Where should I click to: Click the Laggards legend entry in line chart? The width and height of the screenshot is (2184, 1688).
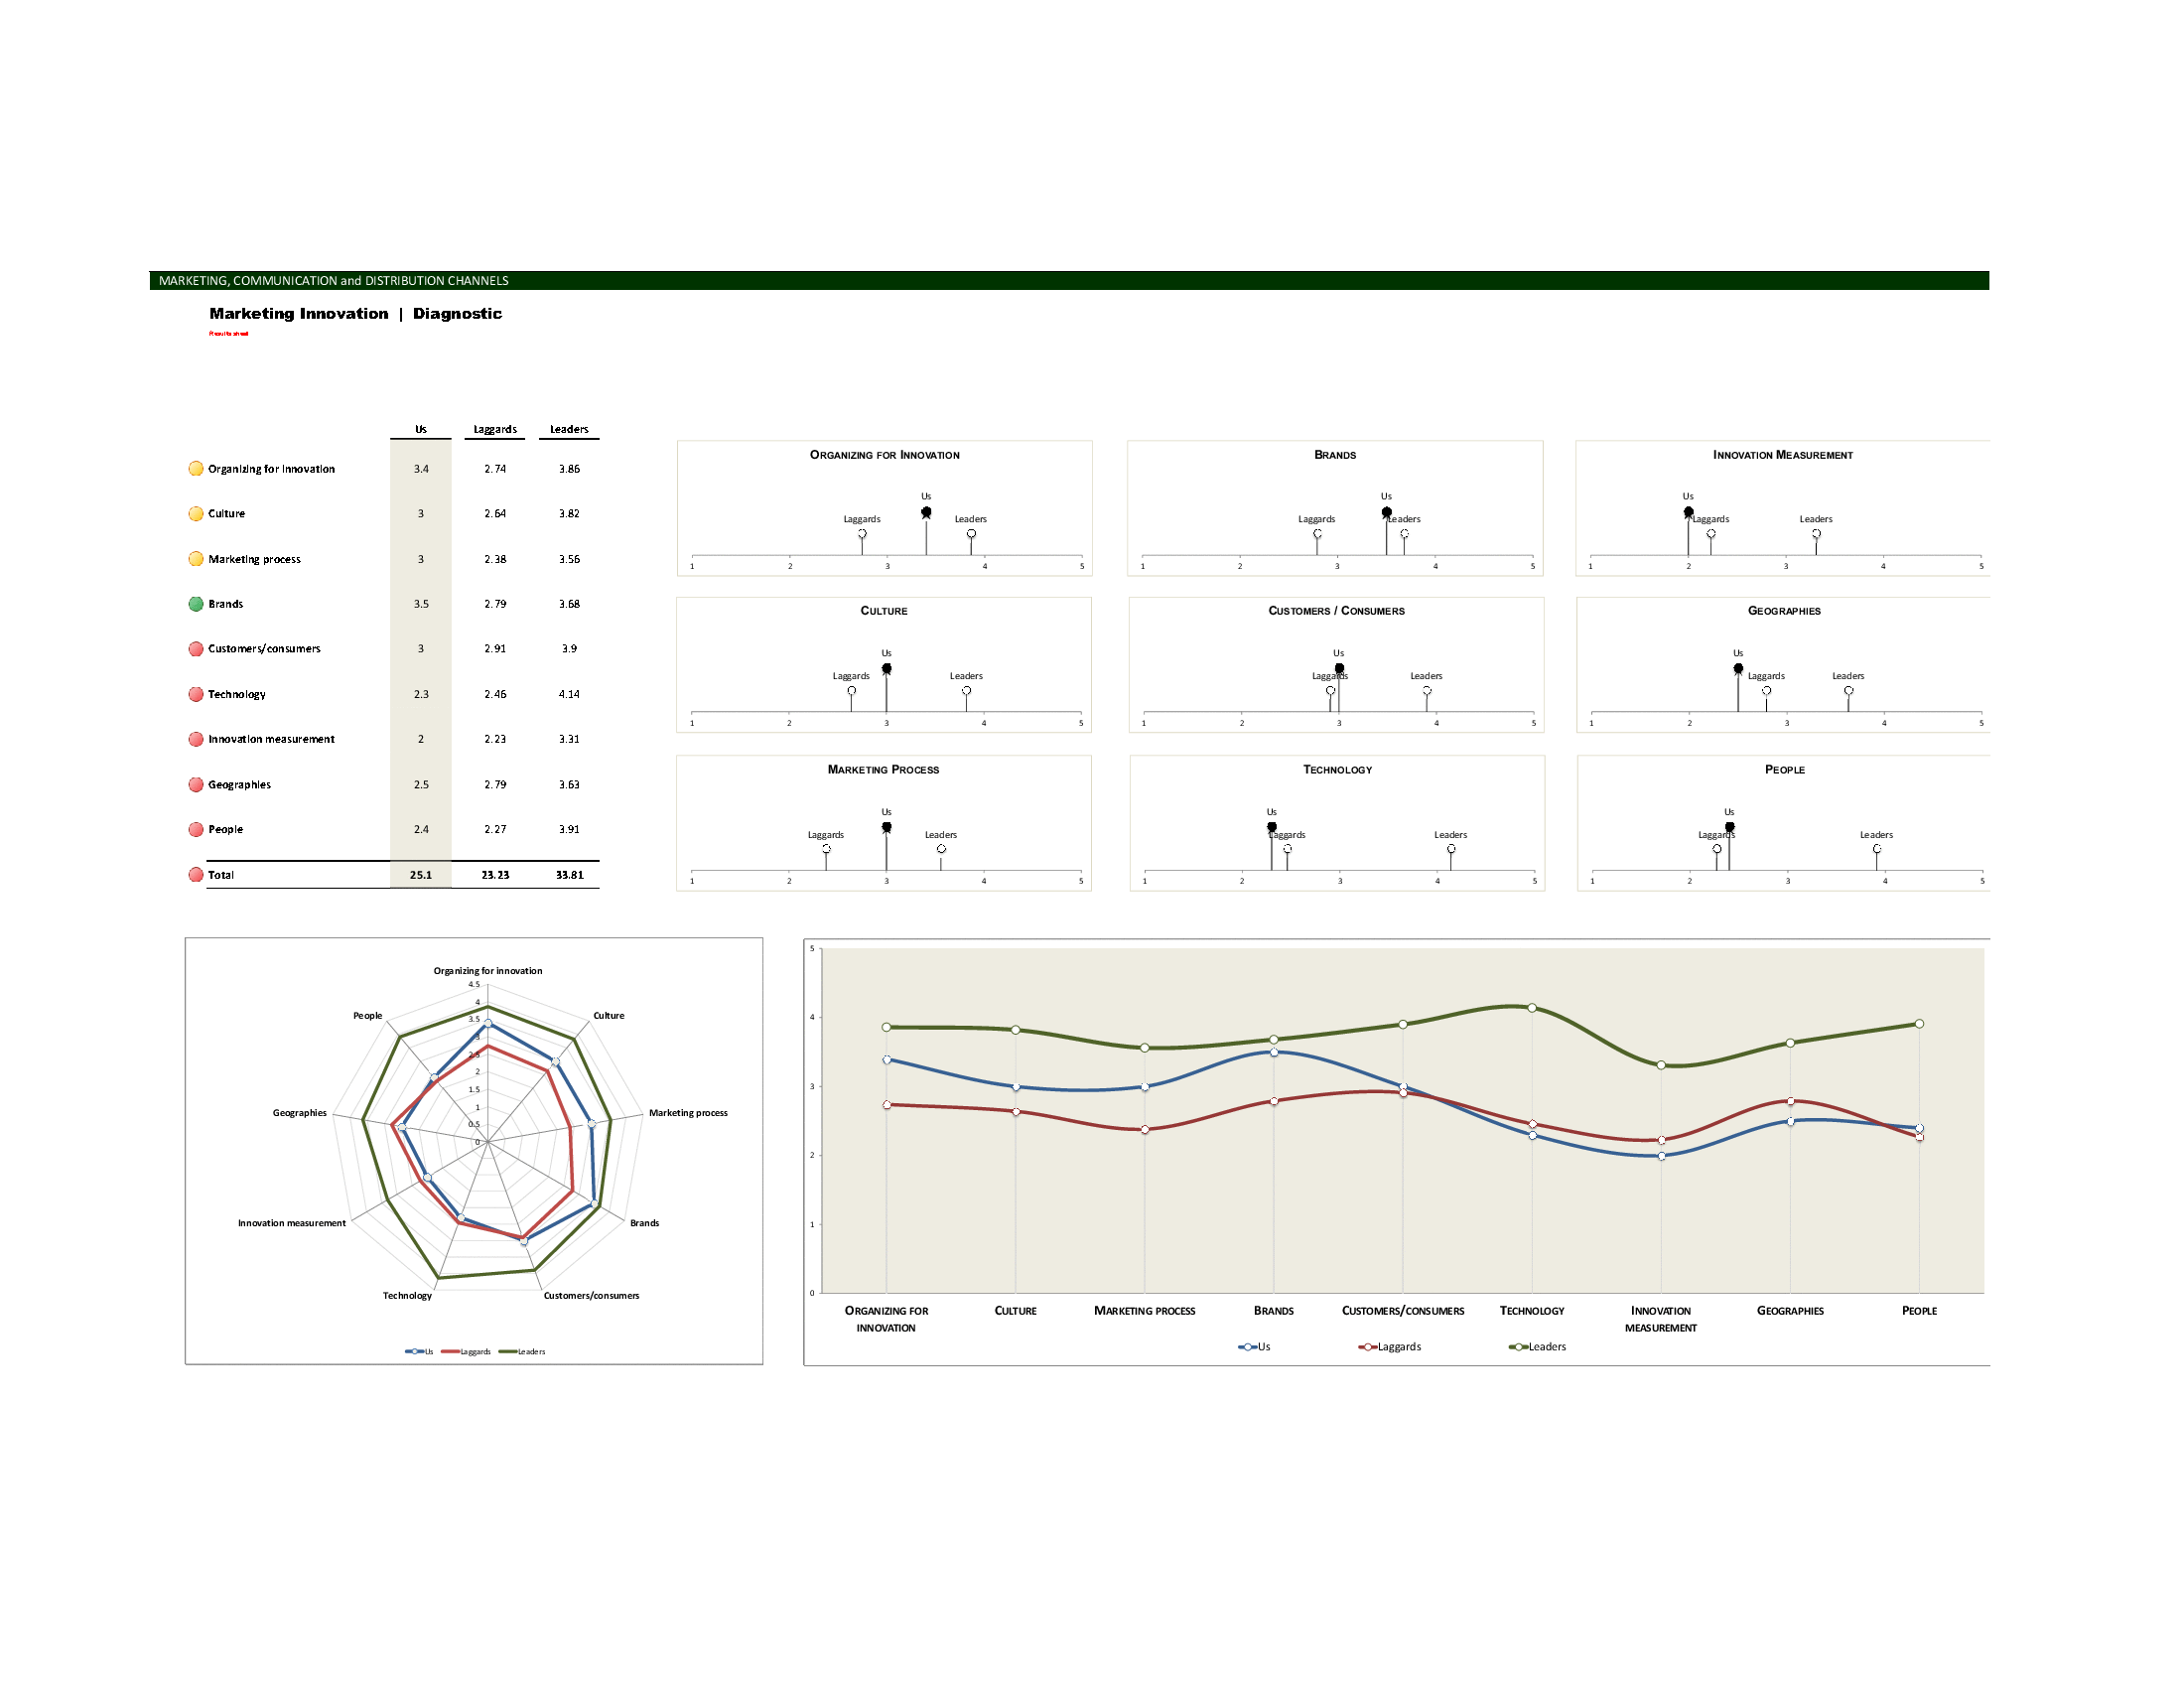click(1390, 1348)
